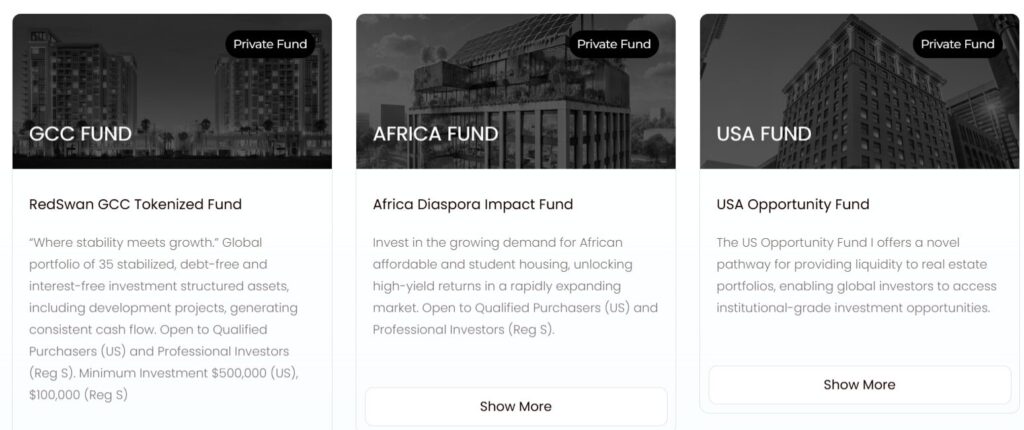The image size is (1024, 430).
Task: Click Private Fund badge on USA card
Action: click(957, 44)
